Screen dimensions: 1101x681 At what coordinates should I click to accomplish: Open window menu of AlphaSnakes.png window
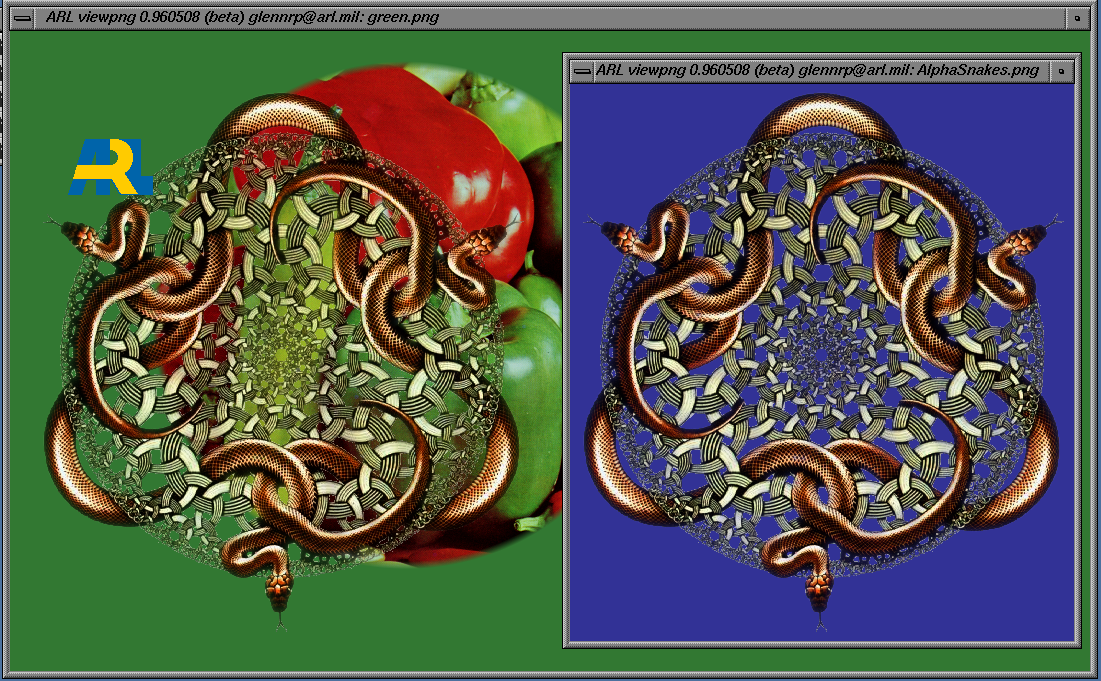[581, 71]
